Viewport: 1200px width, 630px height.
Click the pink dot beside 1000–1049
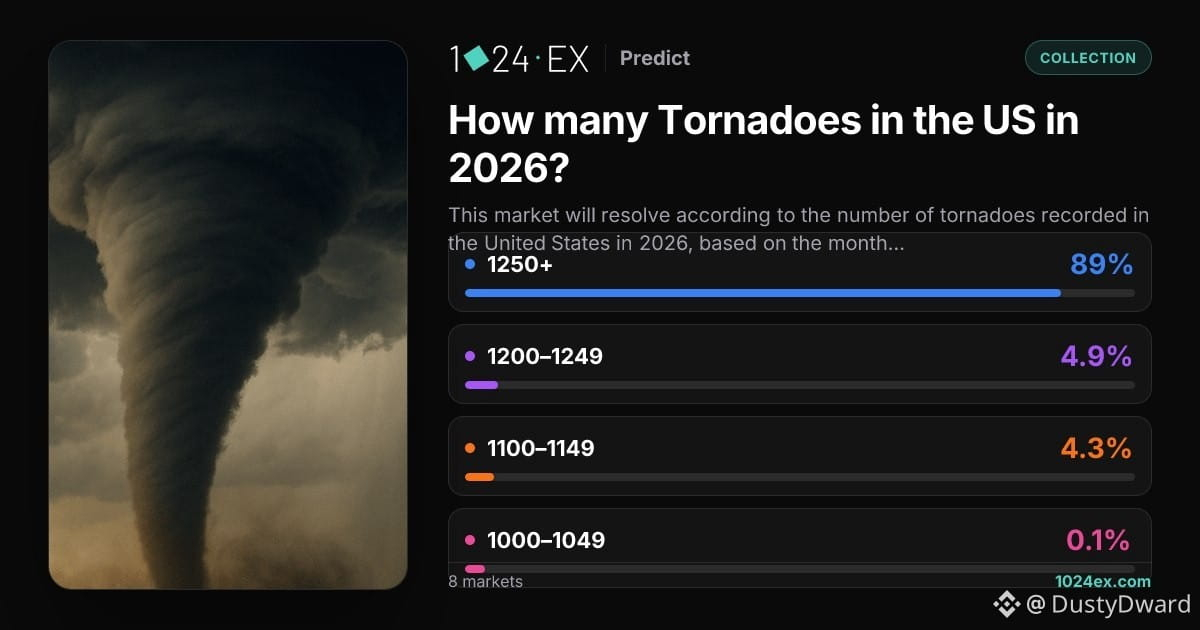click(x=470, y=540)
